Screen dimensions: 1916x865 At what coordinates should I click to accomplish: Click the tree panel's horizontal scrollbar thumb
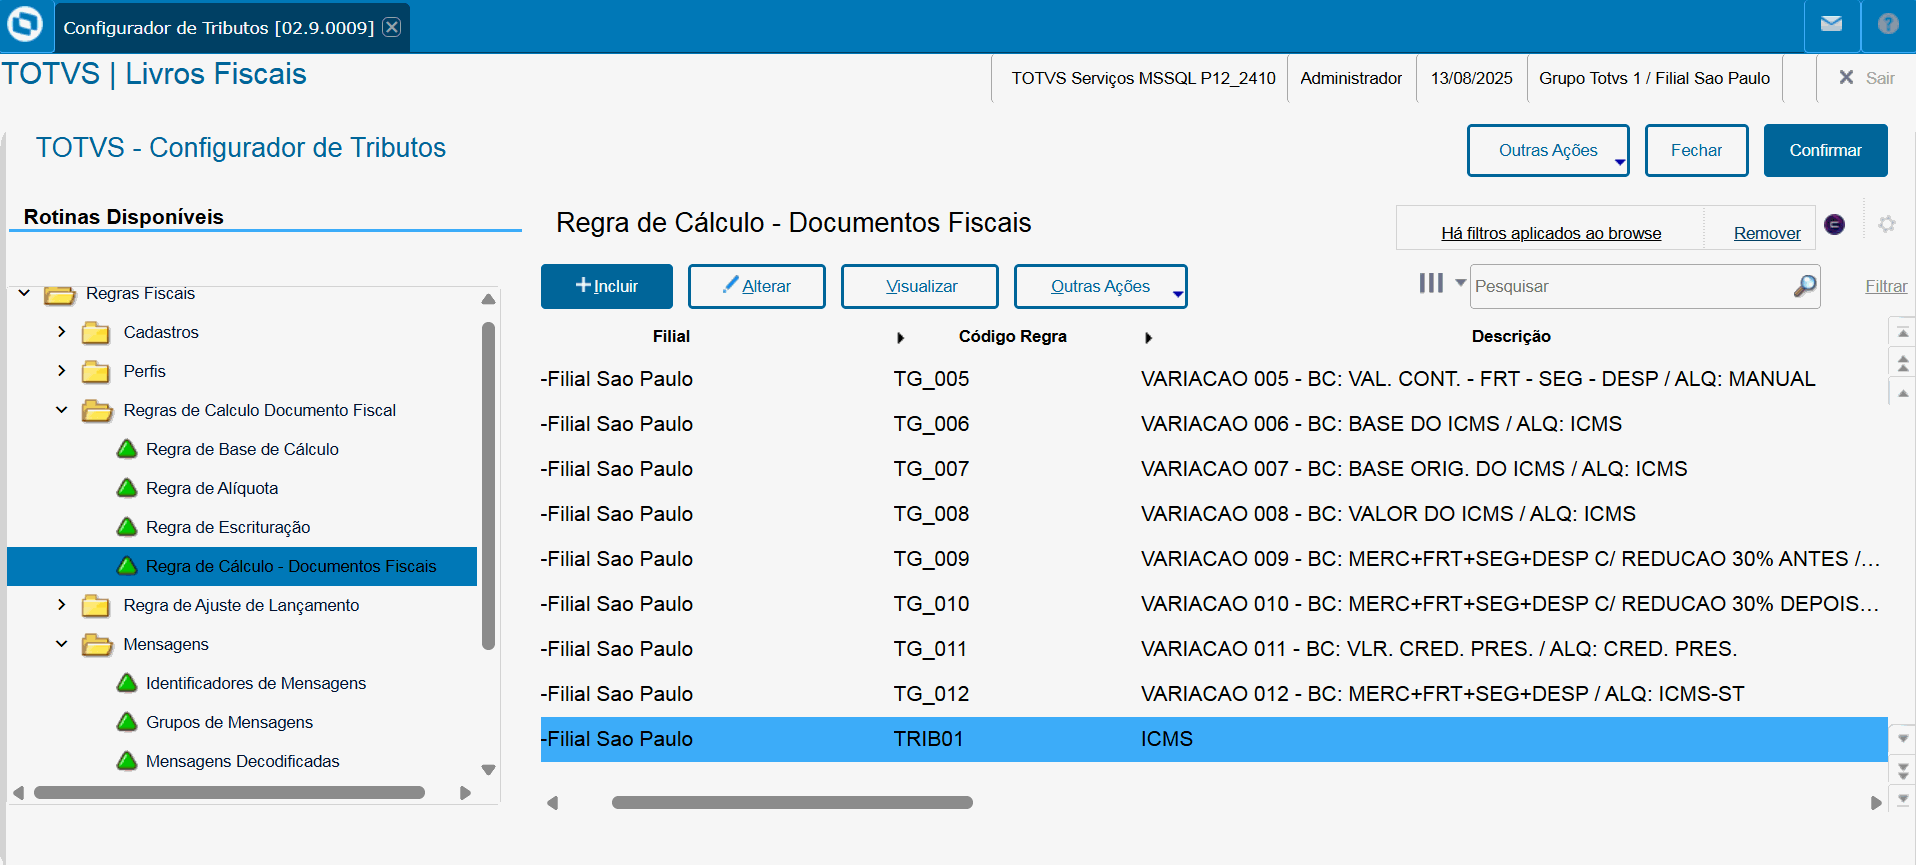229,792
